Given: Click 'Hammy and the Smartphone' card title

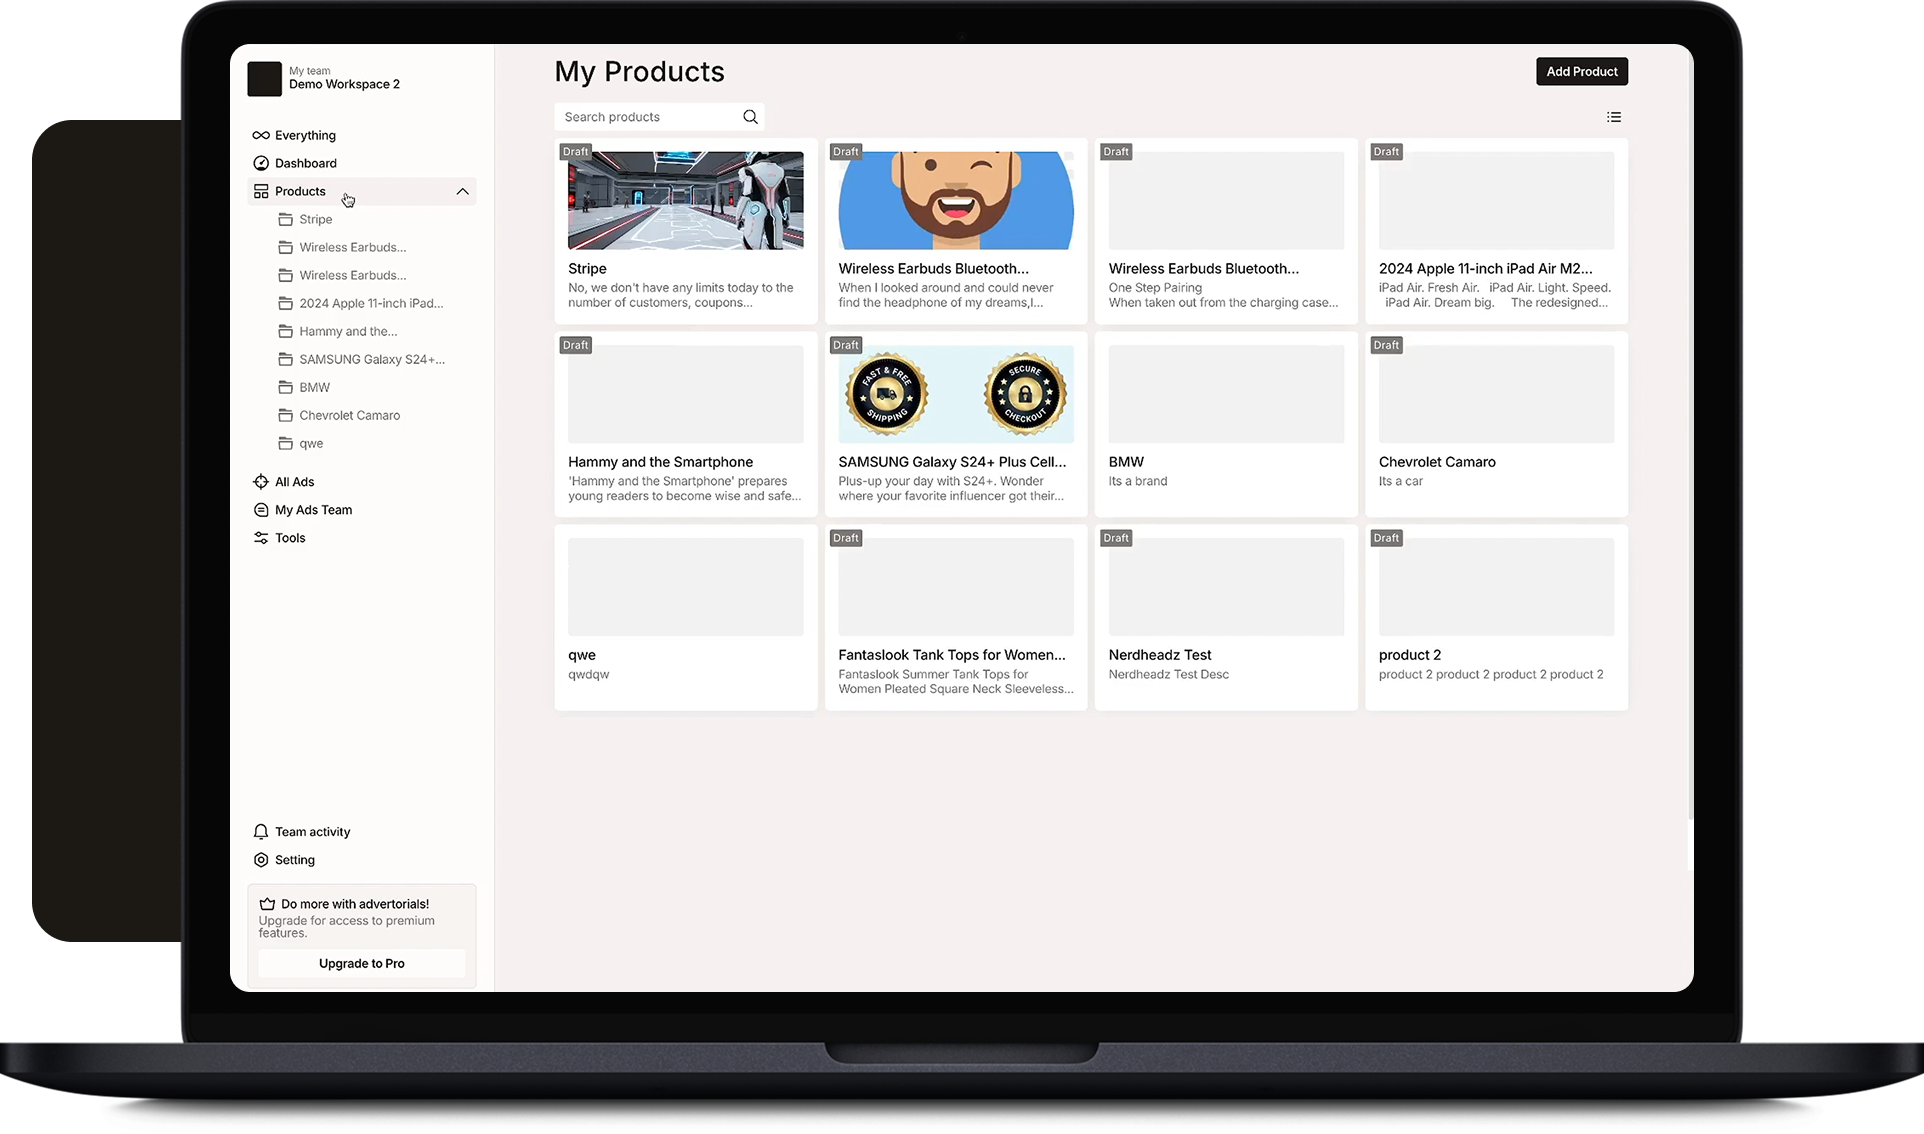Looking at the screenshot, I should tap(660, 462).
